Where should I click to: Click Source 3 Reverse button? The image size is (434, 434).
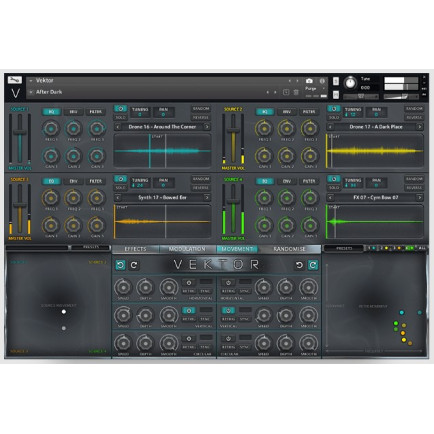(x=201, y=188)
